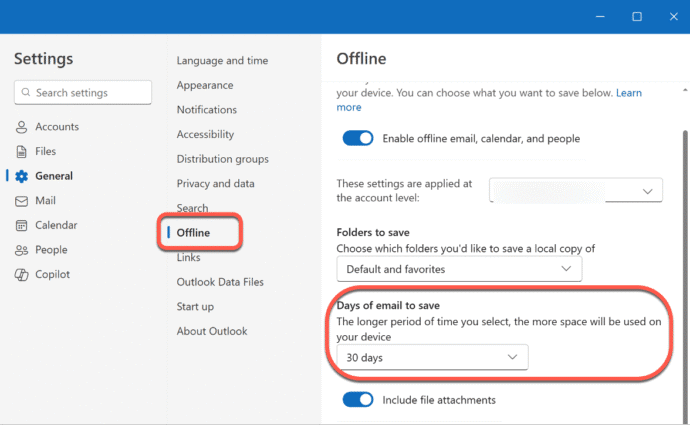690x425 pixels.
Task: Toggle Include file attachments switch
Action: [x=357, y=400]
